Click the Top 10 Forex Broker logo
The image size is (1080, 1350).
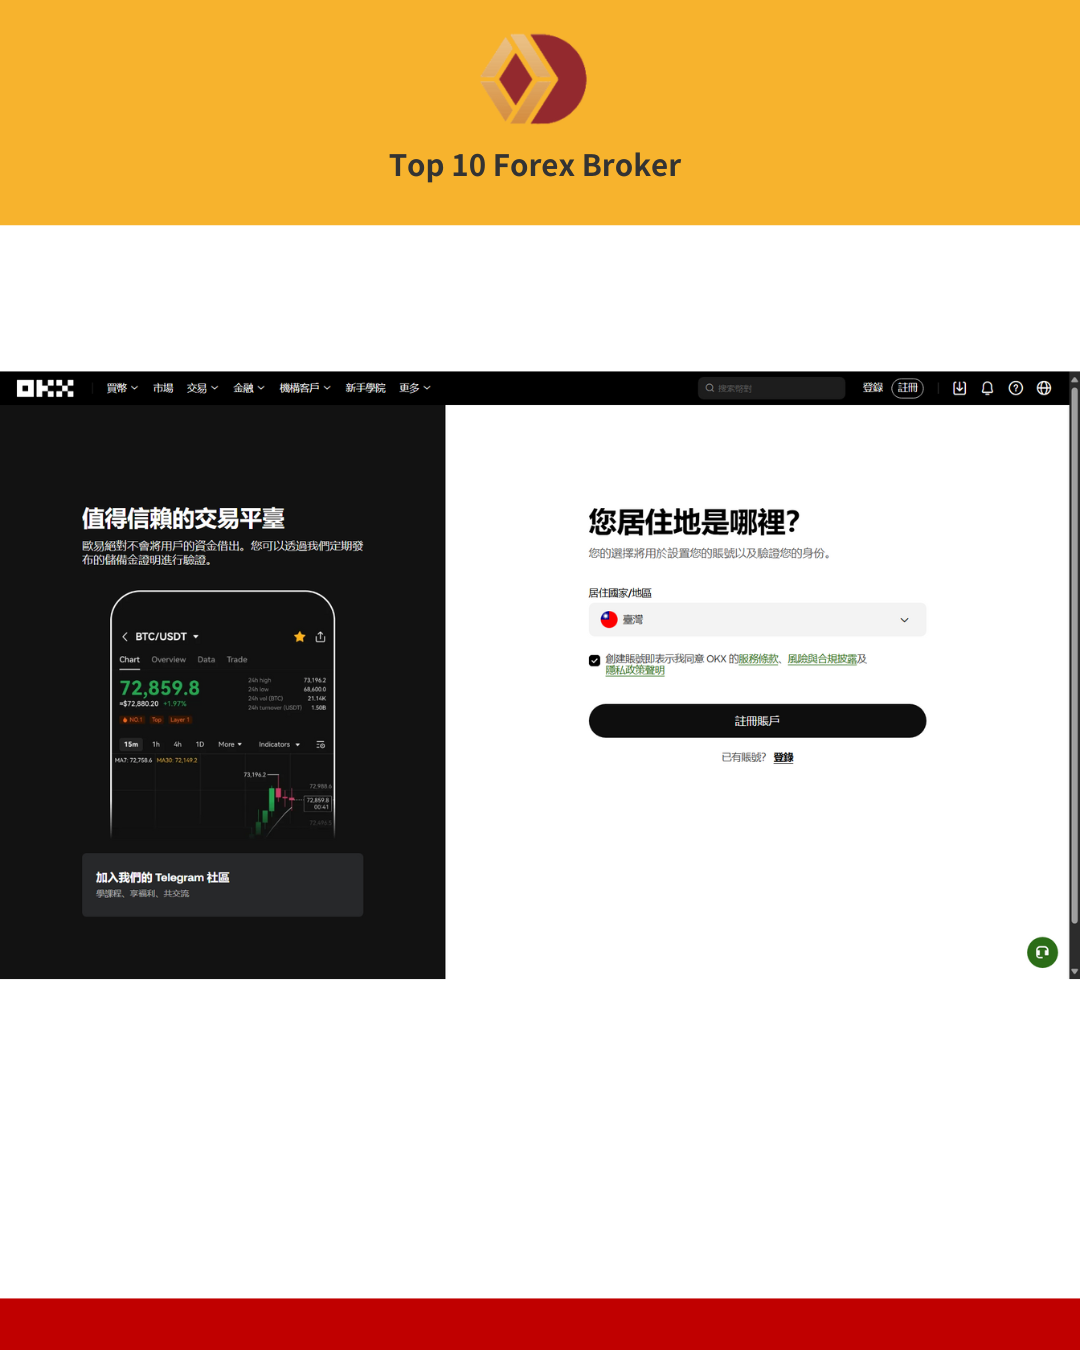535,80
